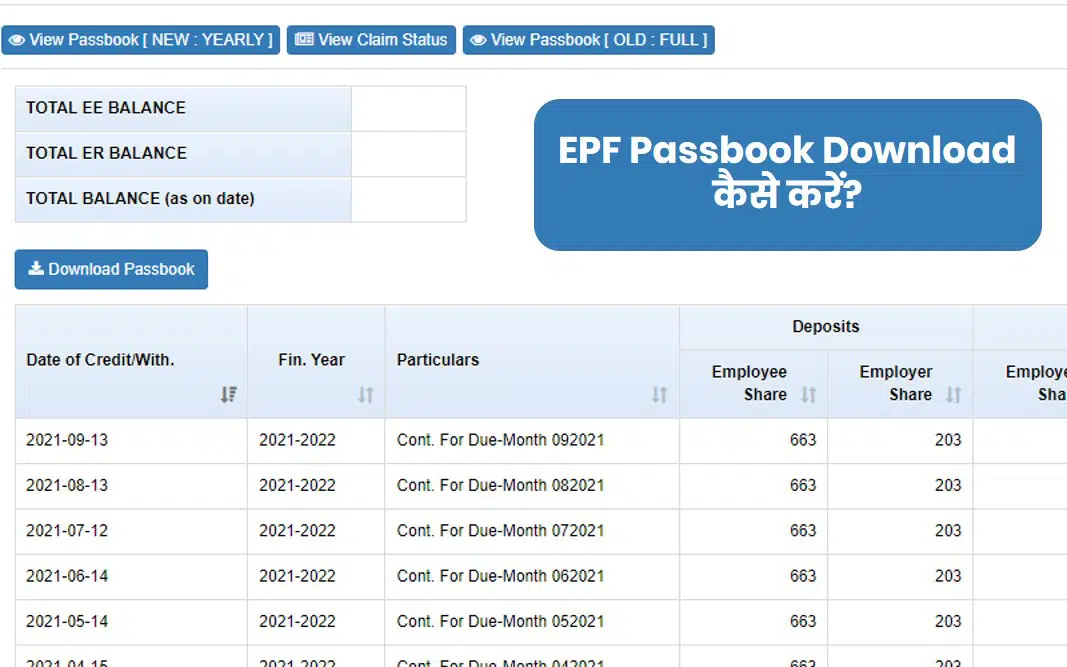Click Cont. For Due-Month 092021 entry
This screenshot has width=1067, height=667.
point(500,440)
